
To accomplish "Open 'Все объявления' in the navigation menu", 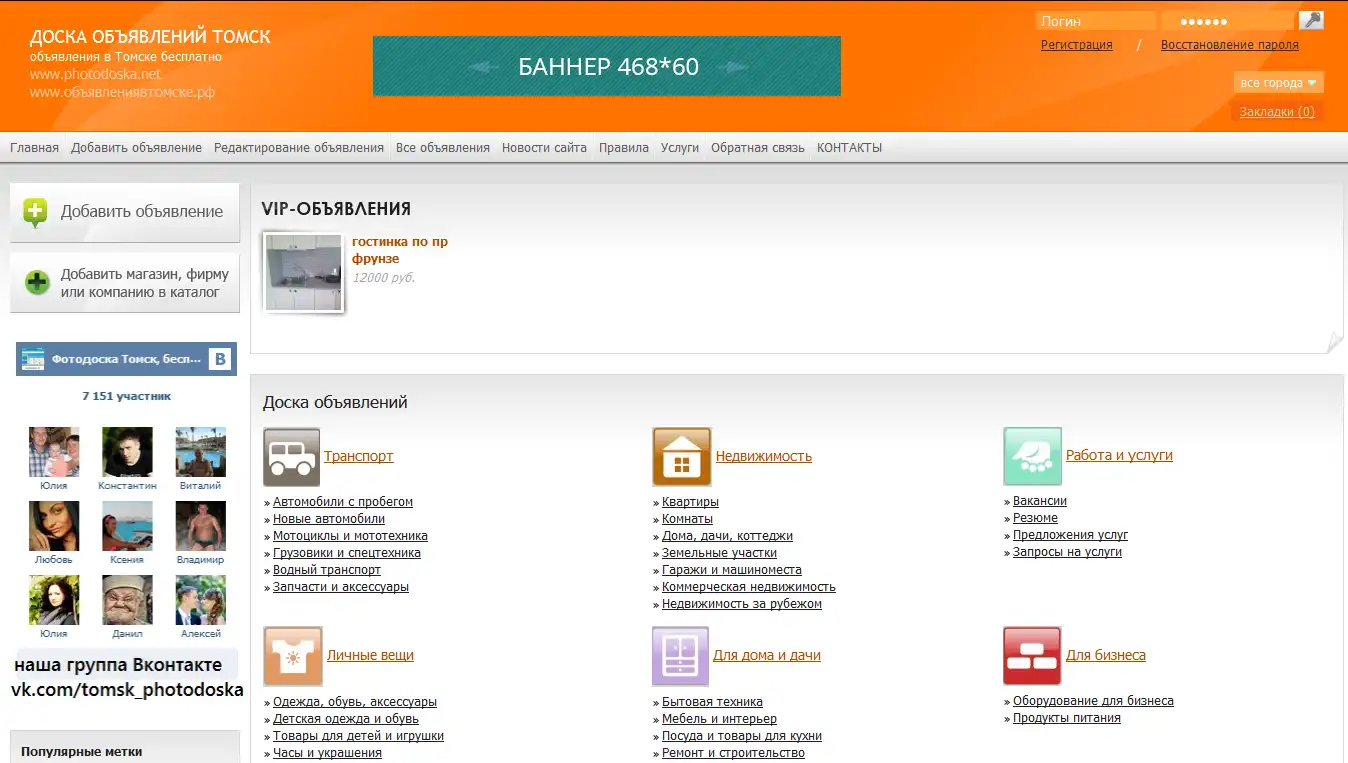I will click(443, 148).
